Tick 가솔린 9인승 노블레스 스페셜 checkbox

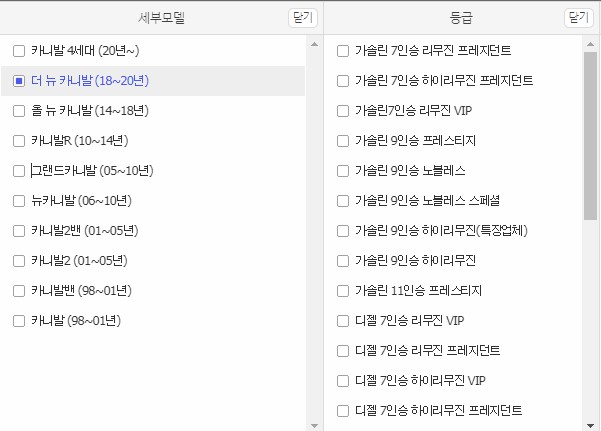343,201
